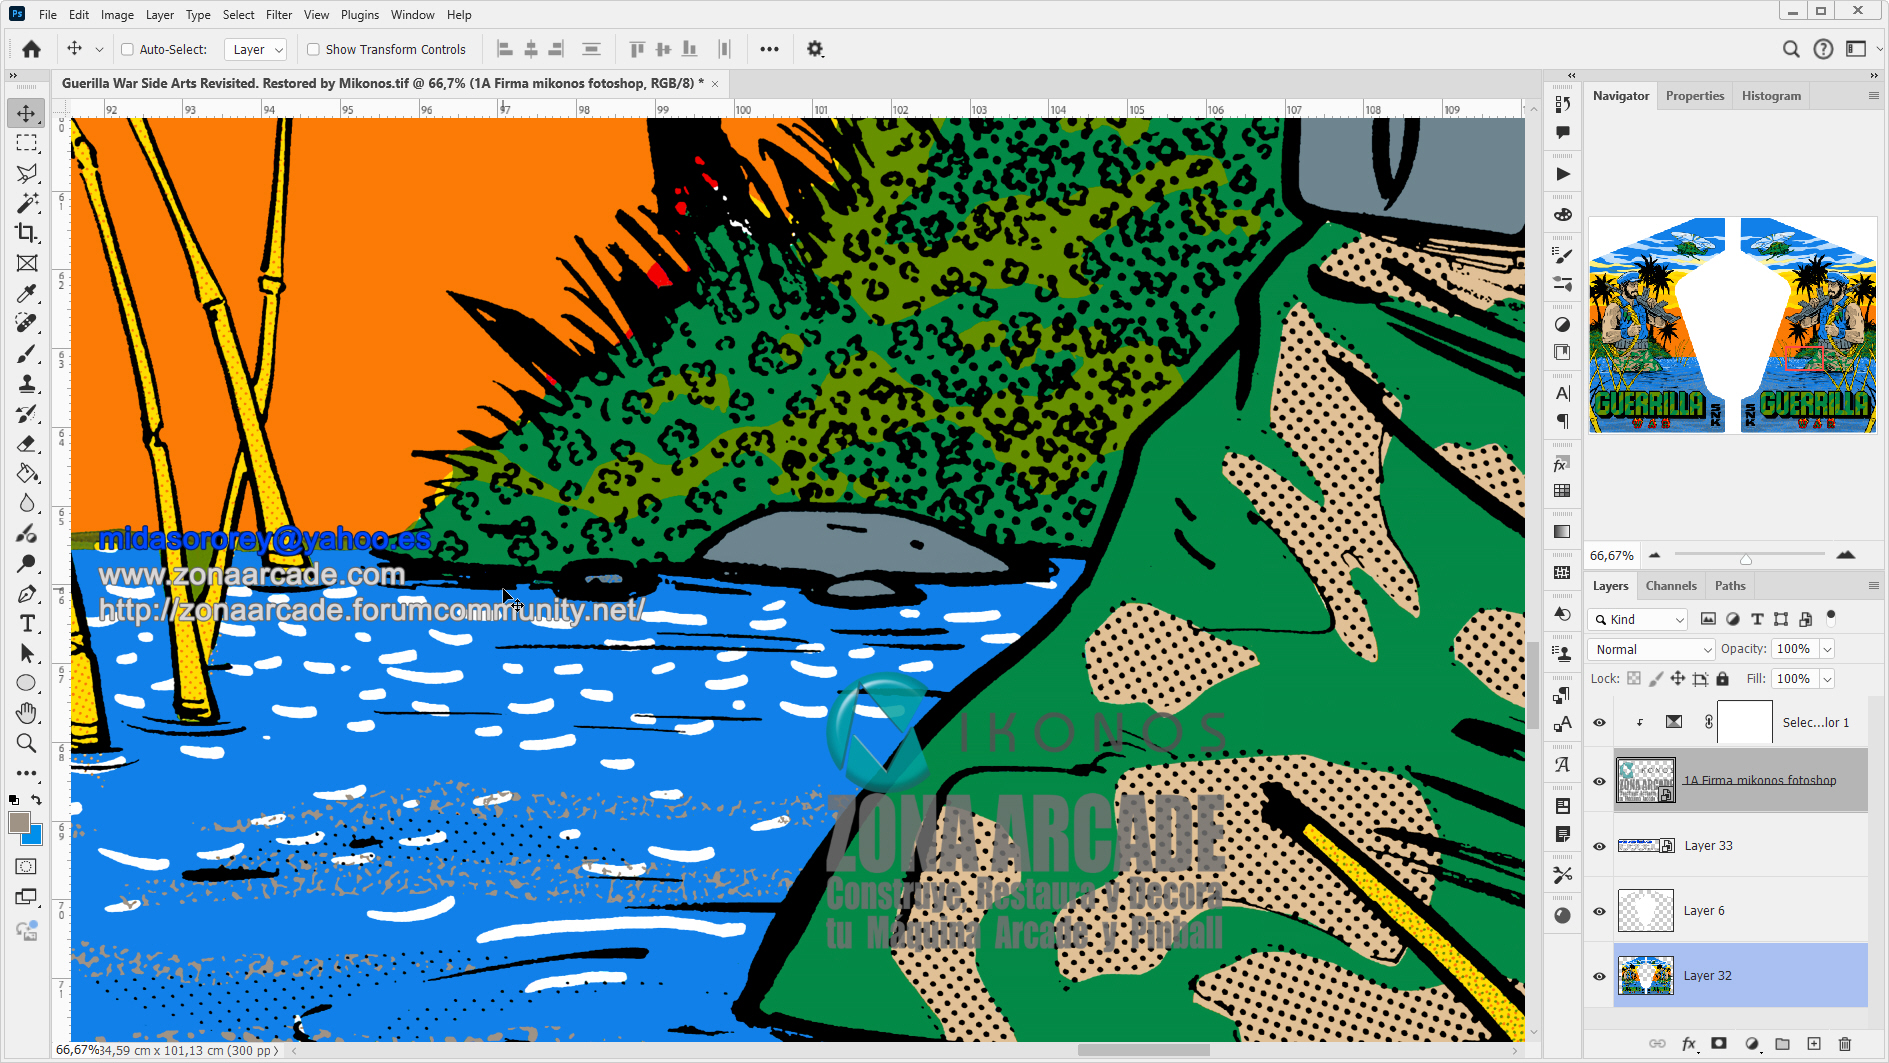Screen dimensions: 1889x1063
Task: Zoom out with the small mountain button
Action: pos(1654,555)
